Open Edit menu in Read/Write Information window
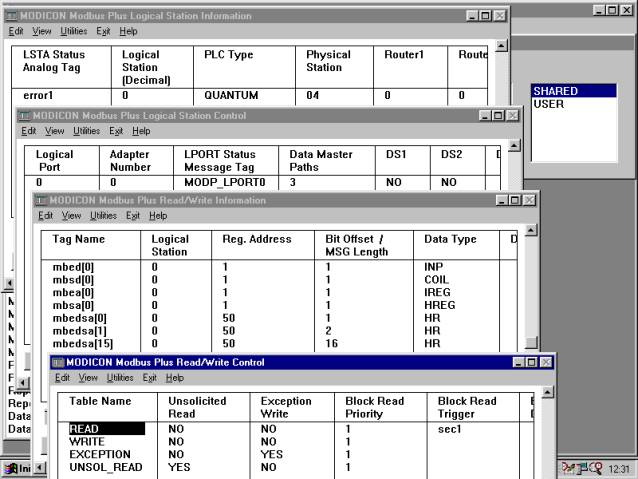Image resolution: width=638 pixels, height=479 pixels. [x=46, y=216]
